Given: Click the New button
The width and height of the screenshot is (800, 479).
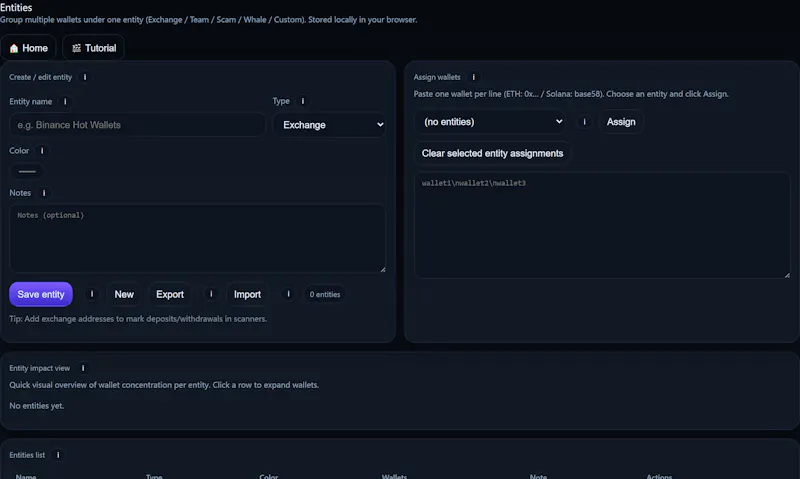Looking at the screenshot, I should pyautogui.click(x=124, y=294).
